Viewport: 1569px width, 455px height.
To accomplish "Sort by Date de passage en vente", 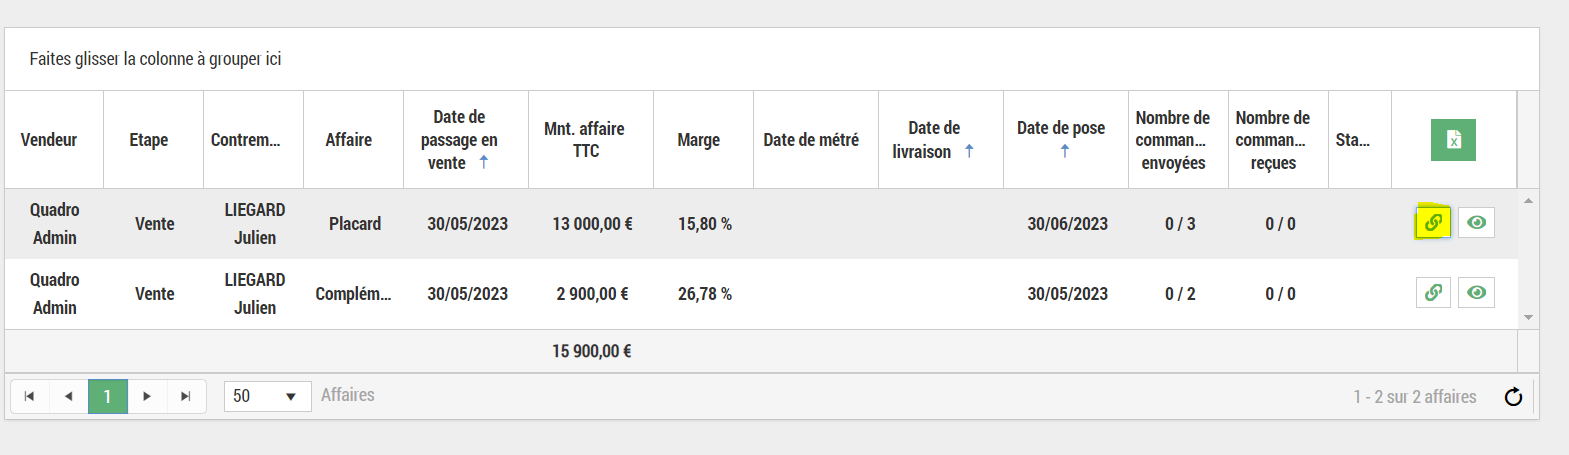I will click(459, 140).
